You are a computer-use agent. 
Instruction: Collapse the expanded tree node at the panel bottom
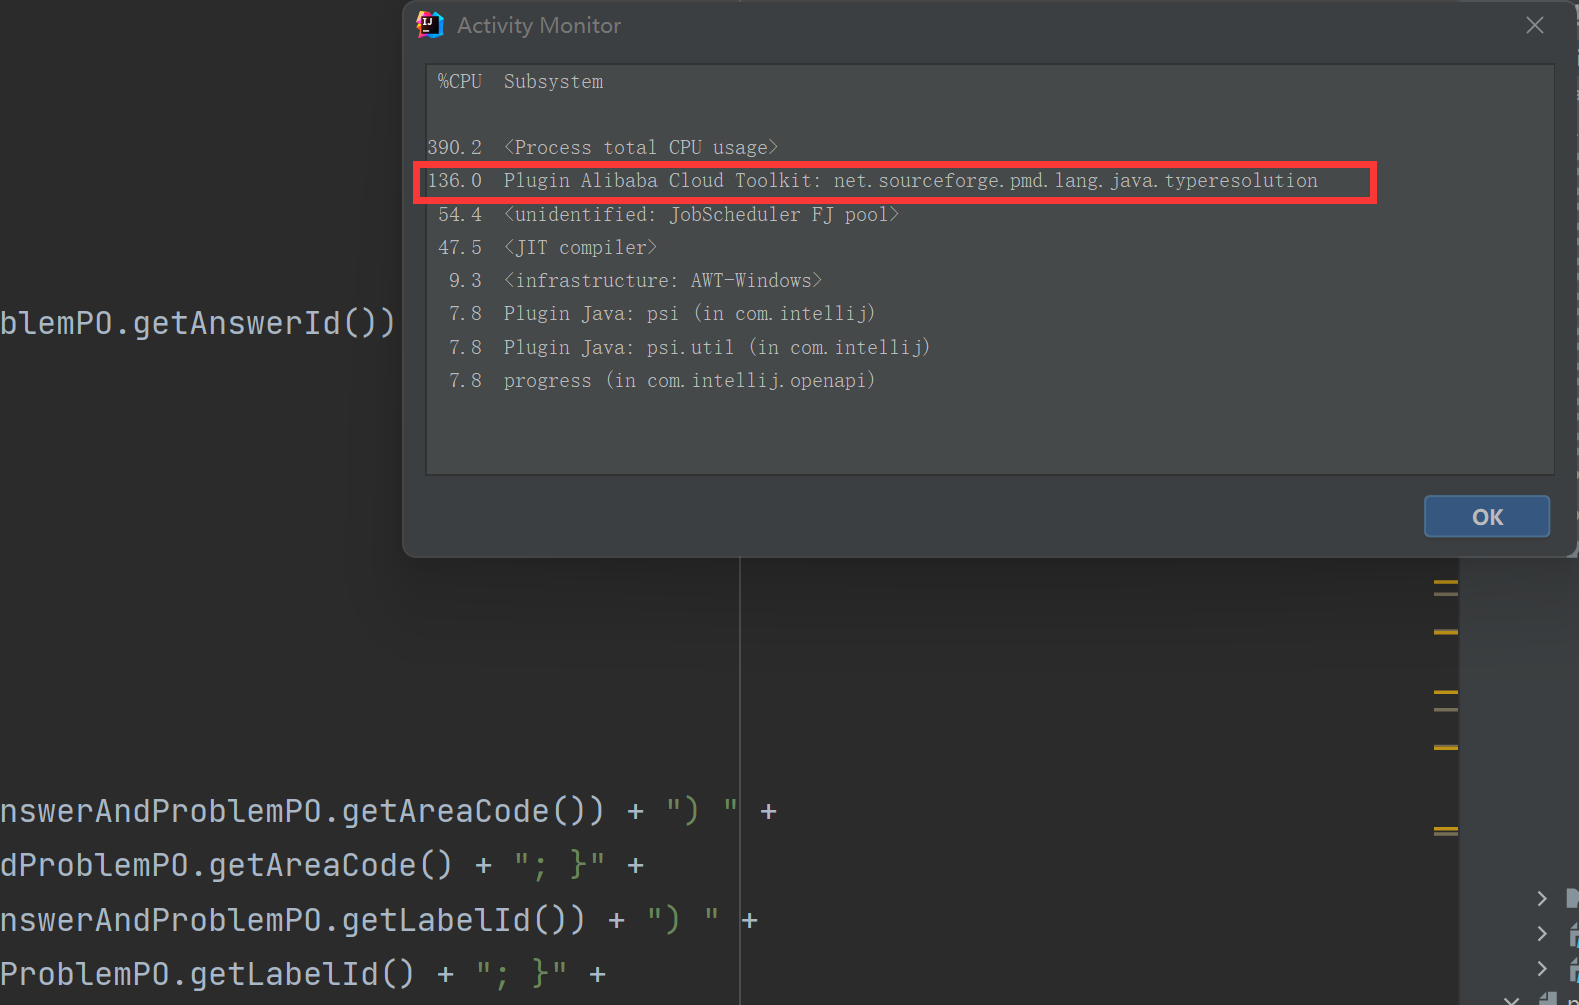click(x=1512, y=999)
